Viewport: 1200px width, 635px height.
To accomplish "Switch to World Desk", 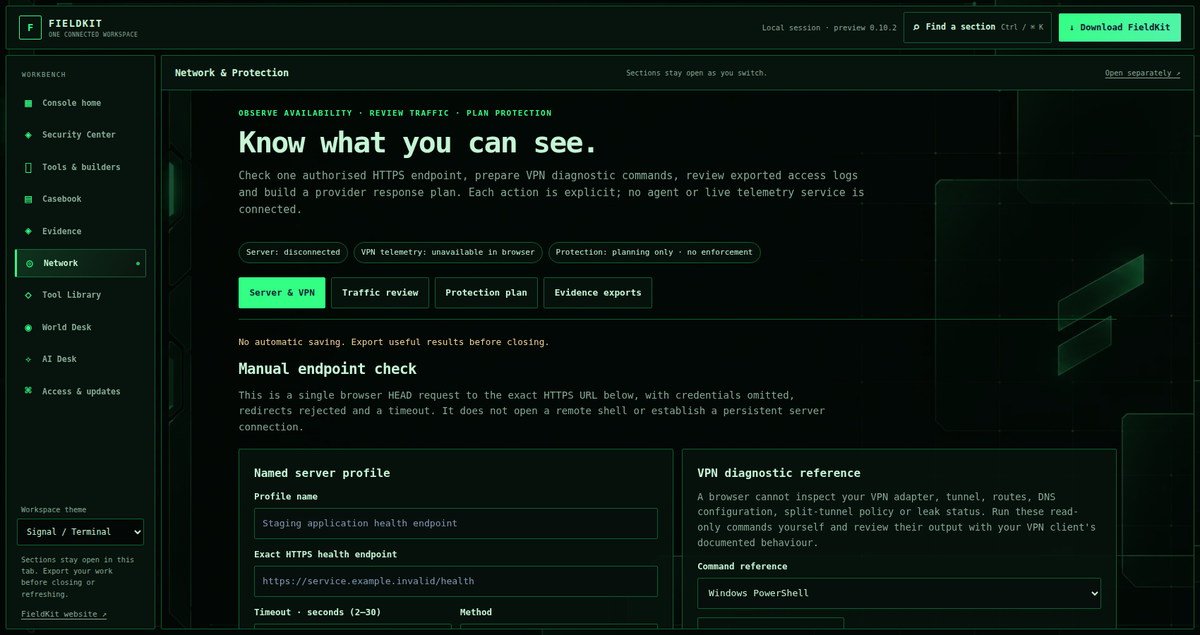I will (80, 327).
